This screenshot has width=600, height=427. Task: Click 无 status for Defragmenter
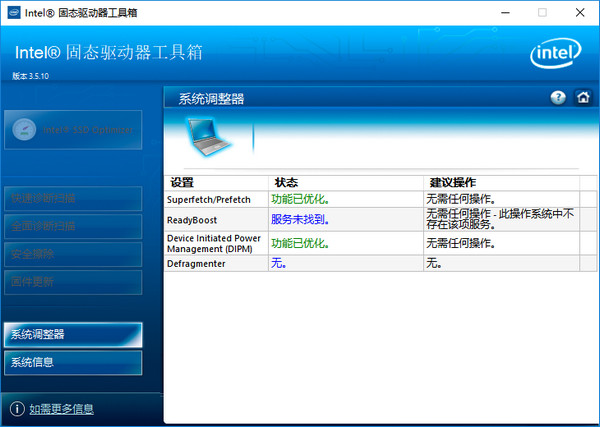click(x=279, y=263)
